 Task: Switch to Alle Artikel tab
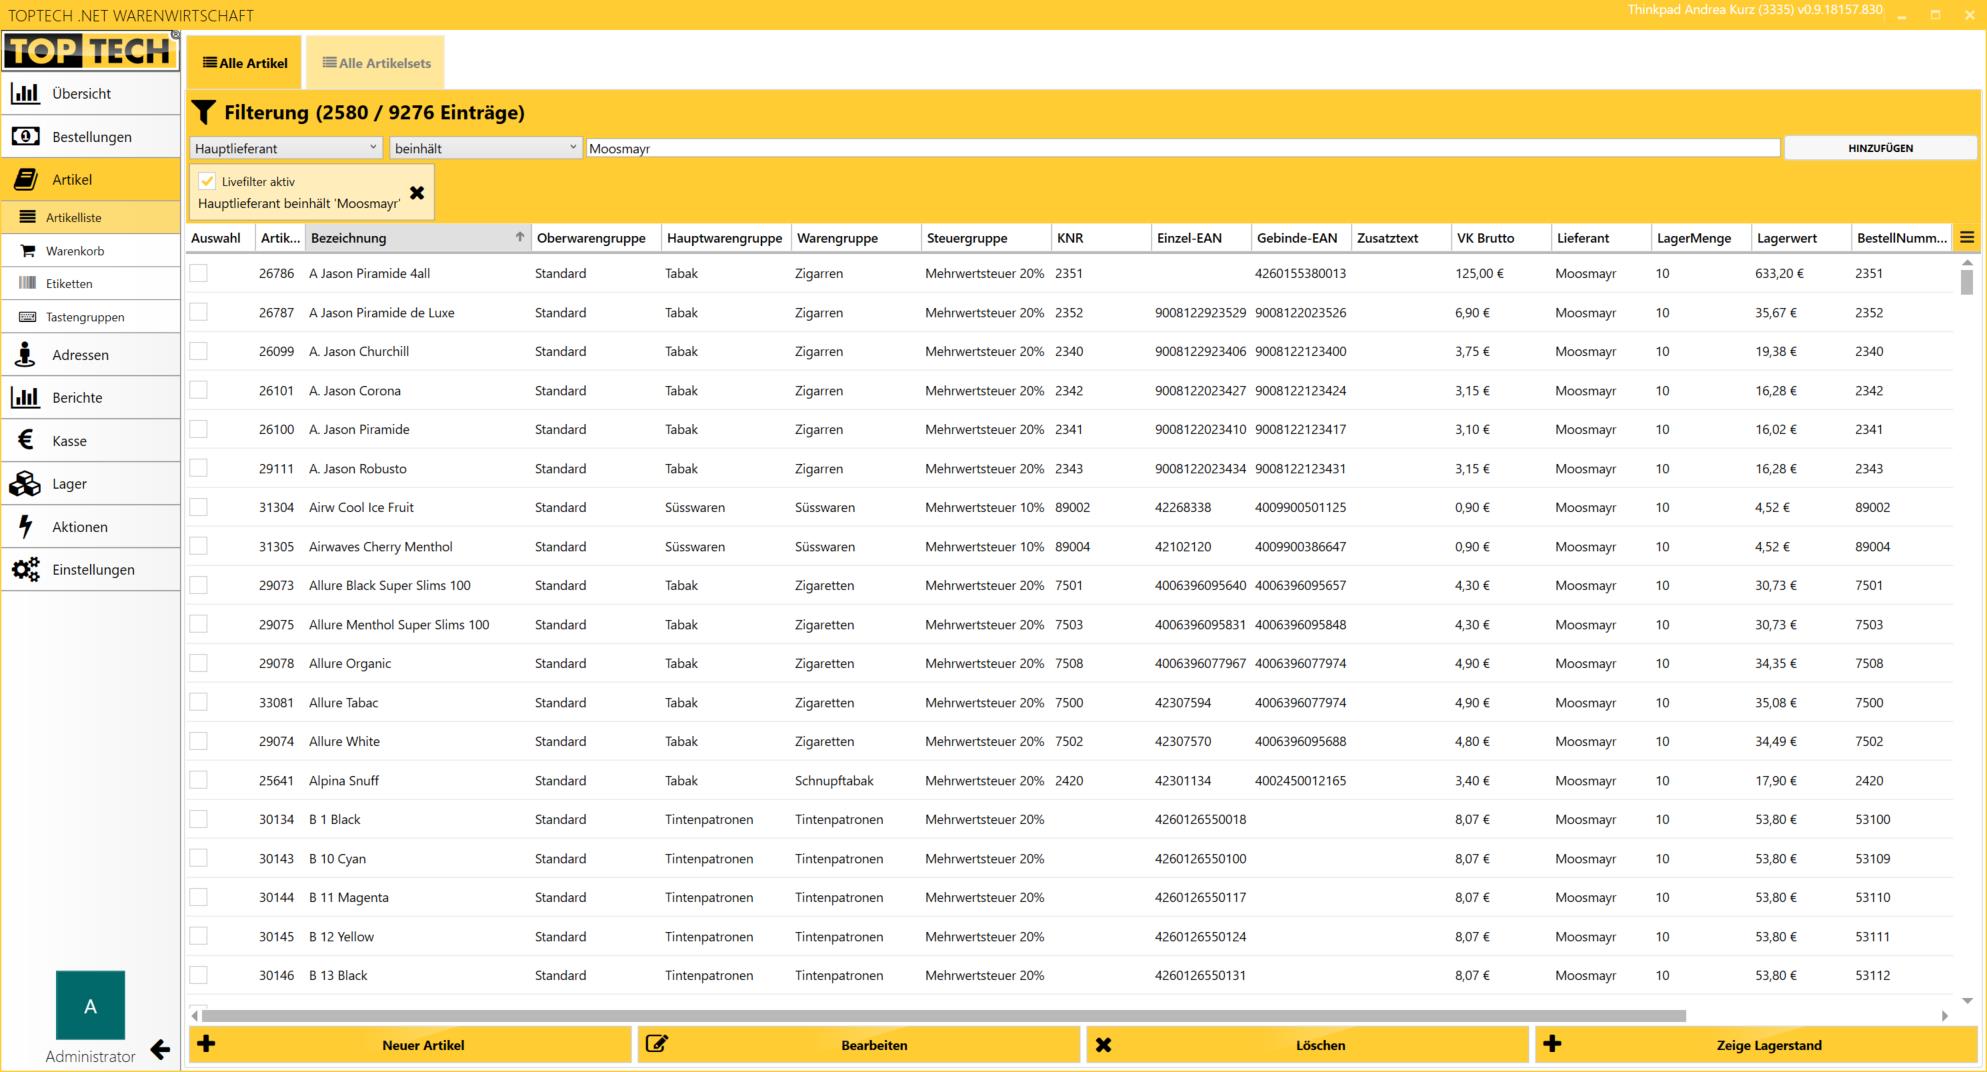coord(245,63)
